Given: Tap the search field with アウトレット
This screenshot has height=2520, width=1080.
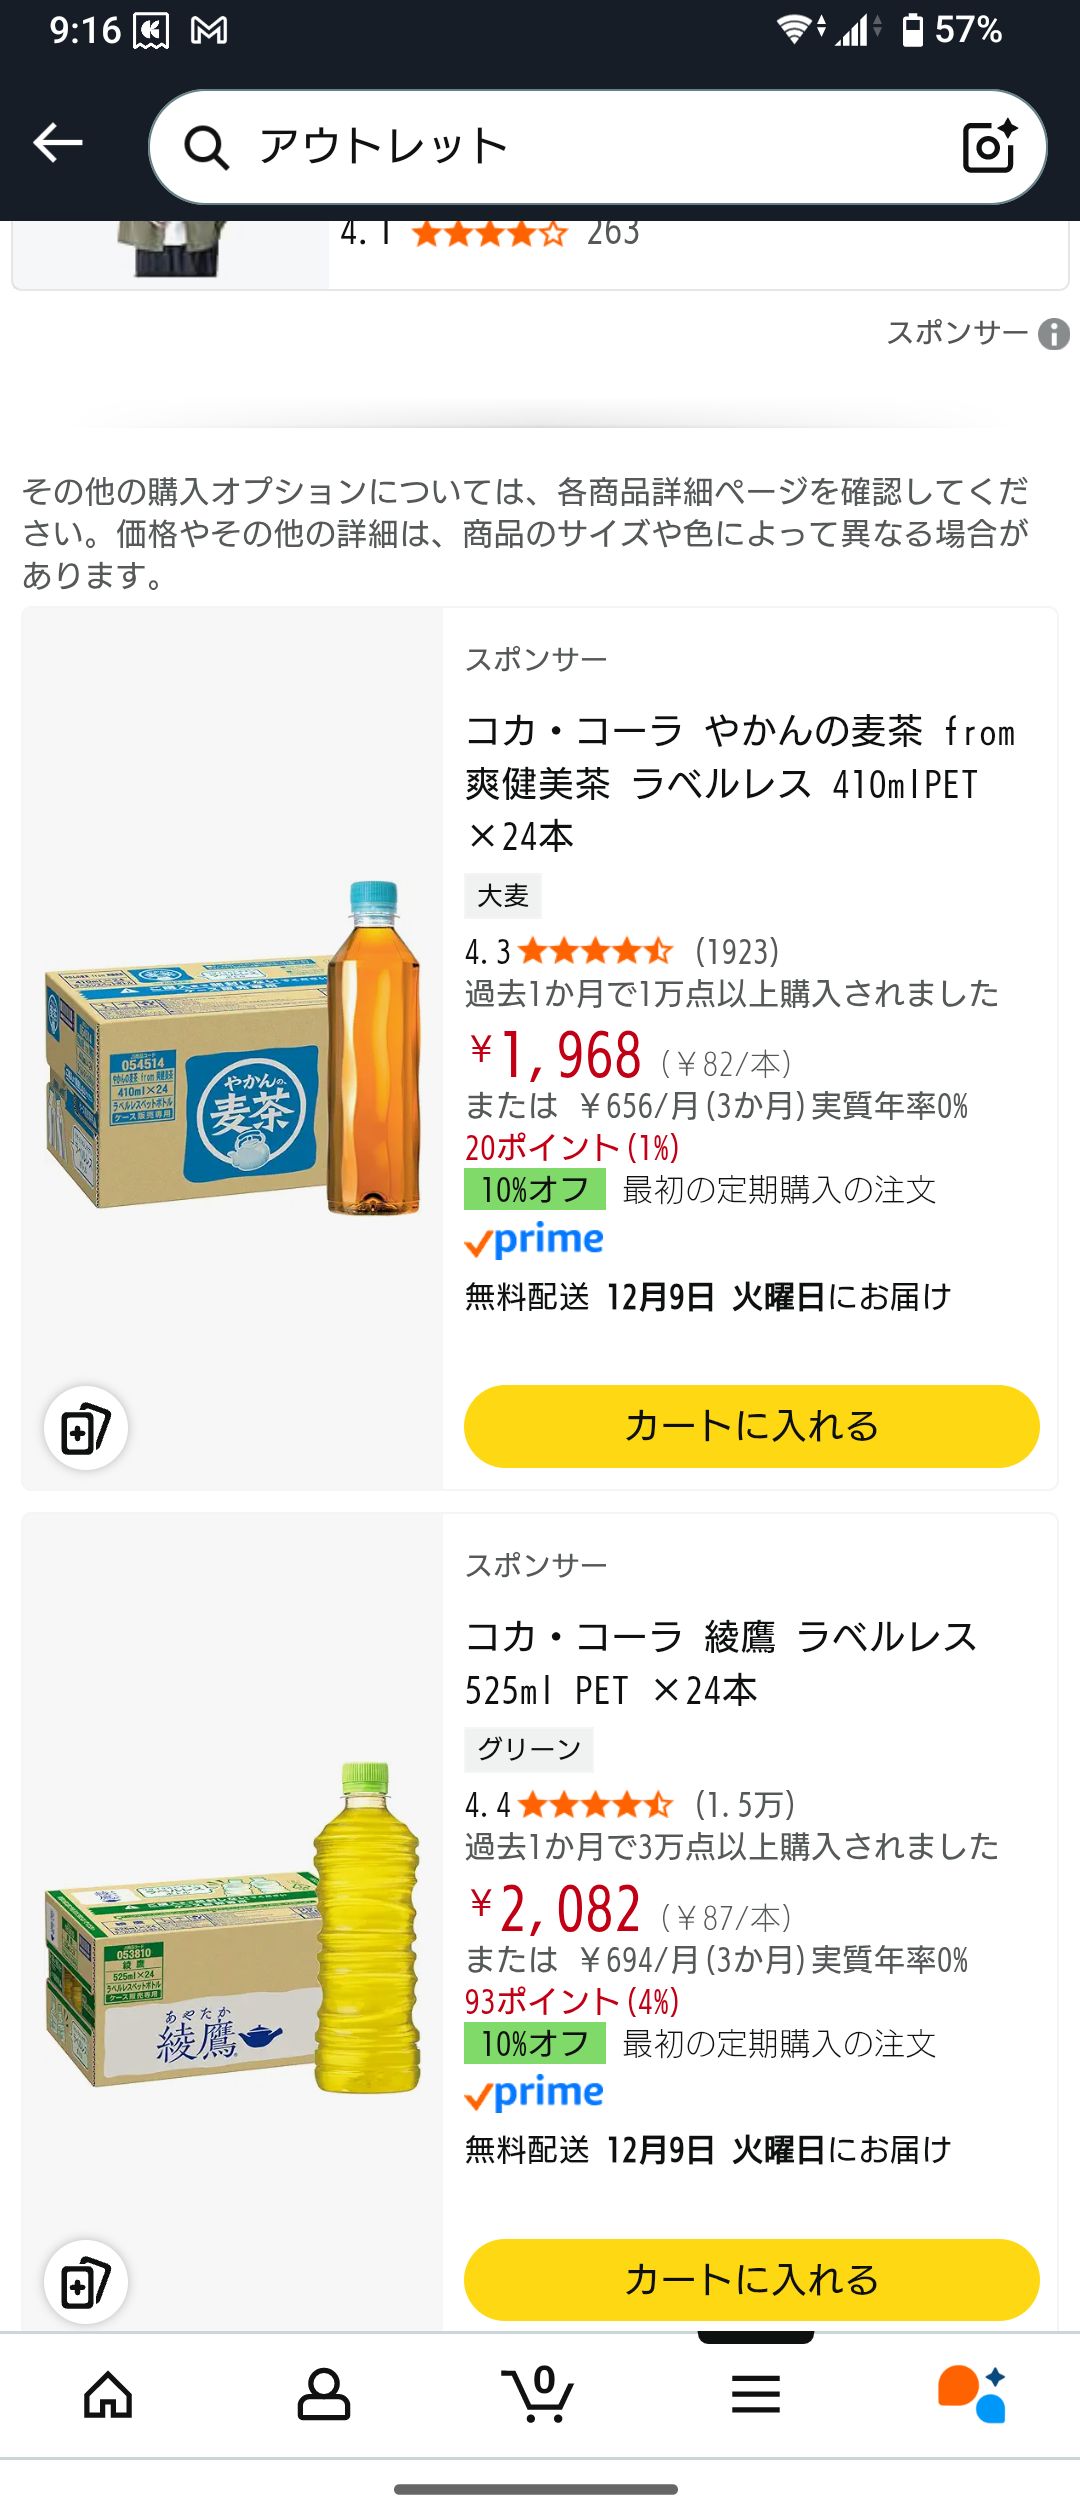Looking at the screenshot, I should click(580, 147).
